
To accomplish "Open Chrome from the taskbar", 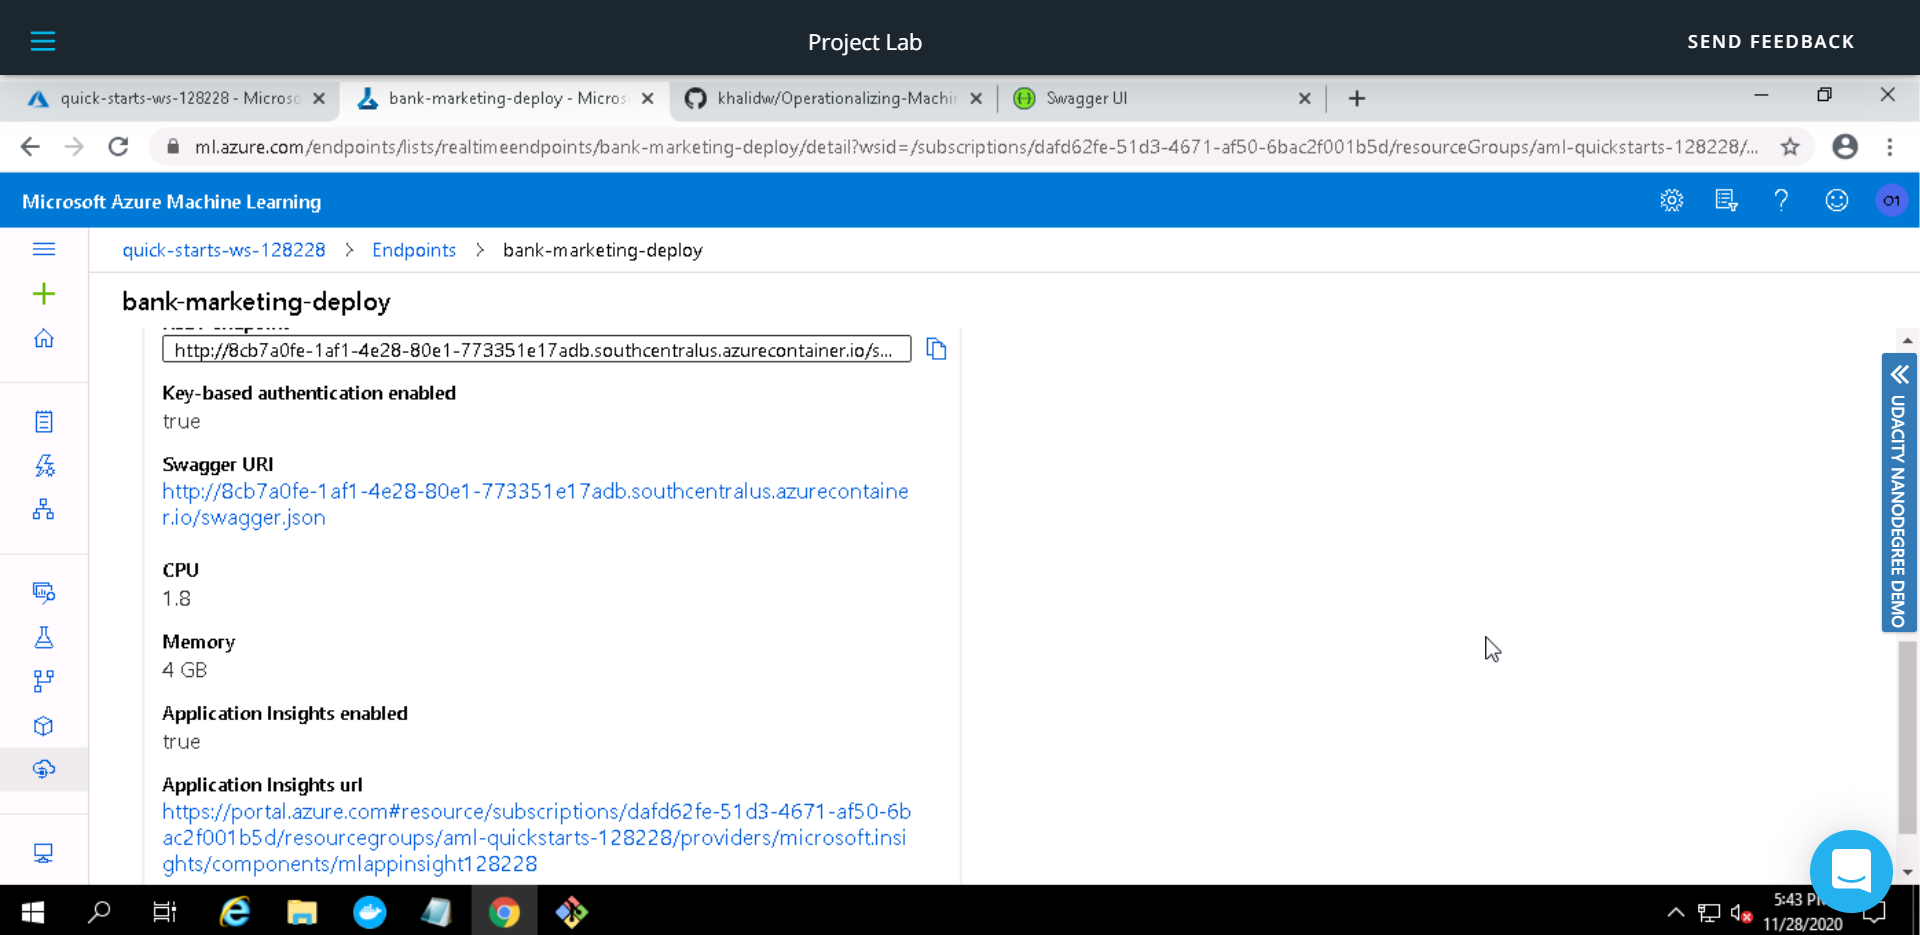I will pos(504,912).
